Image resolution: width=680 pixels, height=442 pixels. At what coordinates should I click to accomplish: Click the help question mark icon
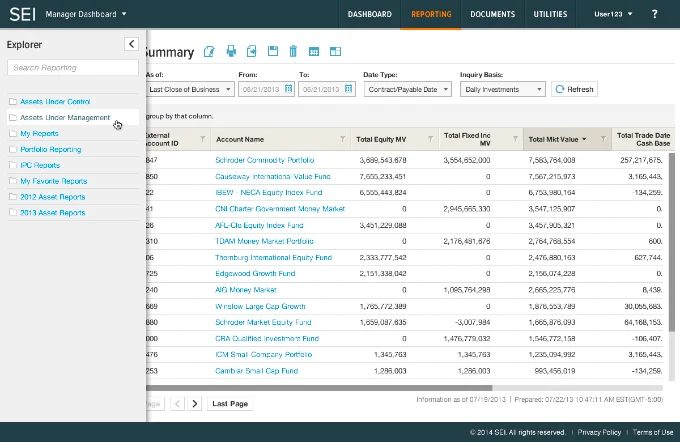pos(654,14)
